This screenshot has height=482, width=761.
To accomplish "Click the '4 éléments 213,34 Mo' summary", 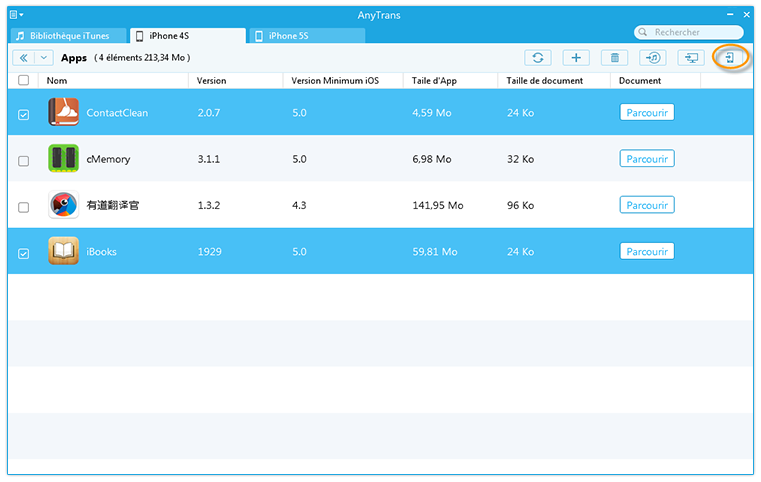I will coord(142,58).
